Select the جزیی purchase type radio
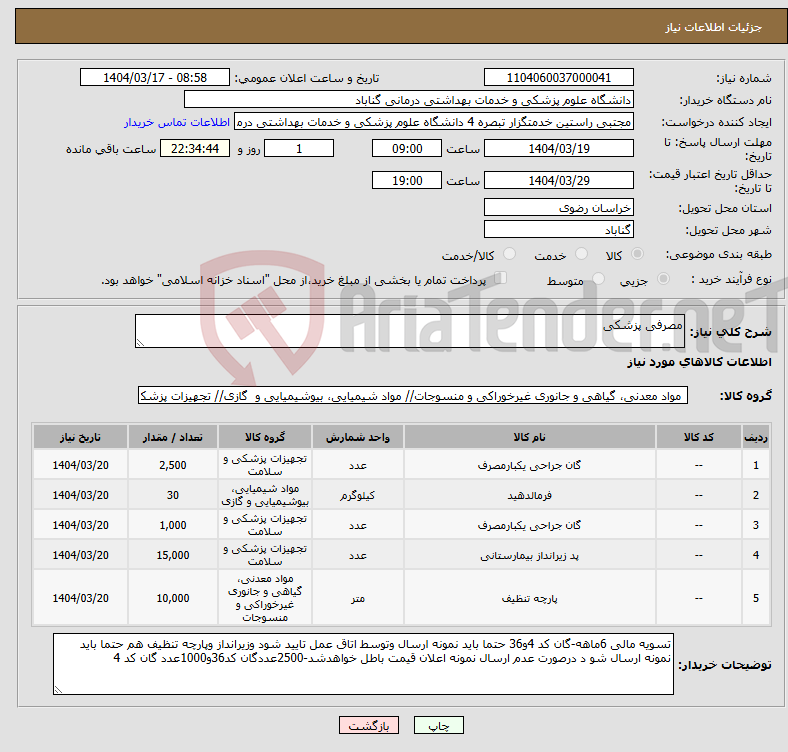 click(x=663, y=278)
